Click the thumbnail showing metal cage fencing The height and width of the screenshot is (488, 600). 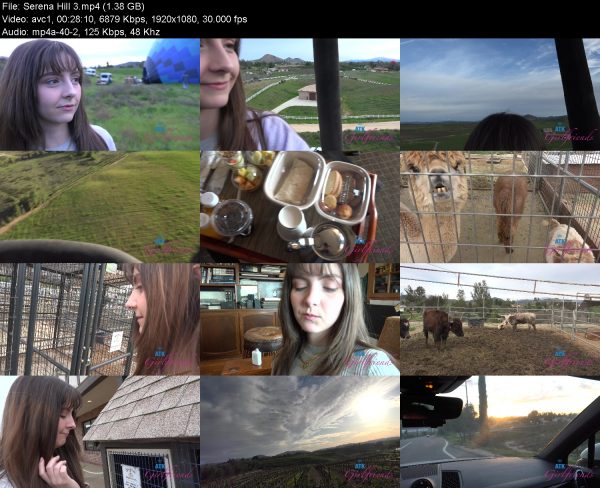click(100, 320)
